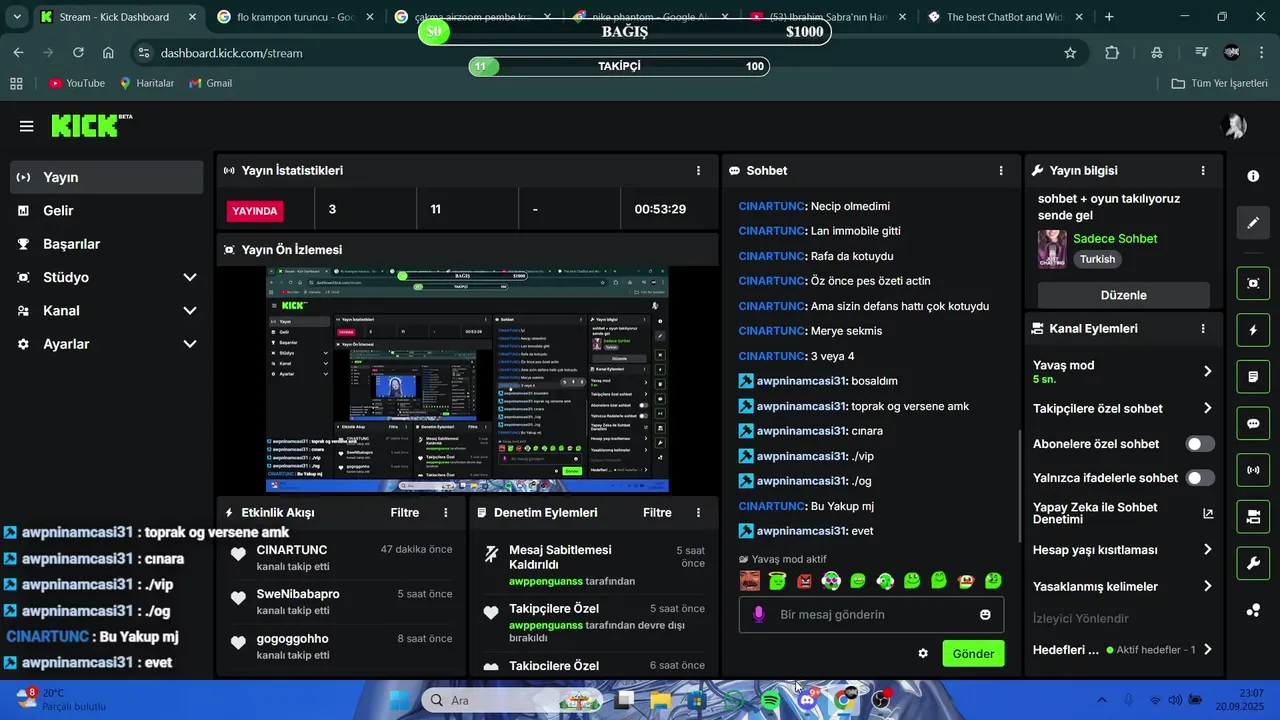
Task: Click the stream preview thumbnail
Action: pos(467,379)
